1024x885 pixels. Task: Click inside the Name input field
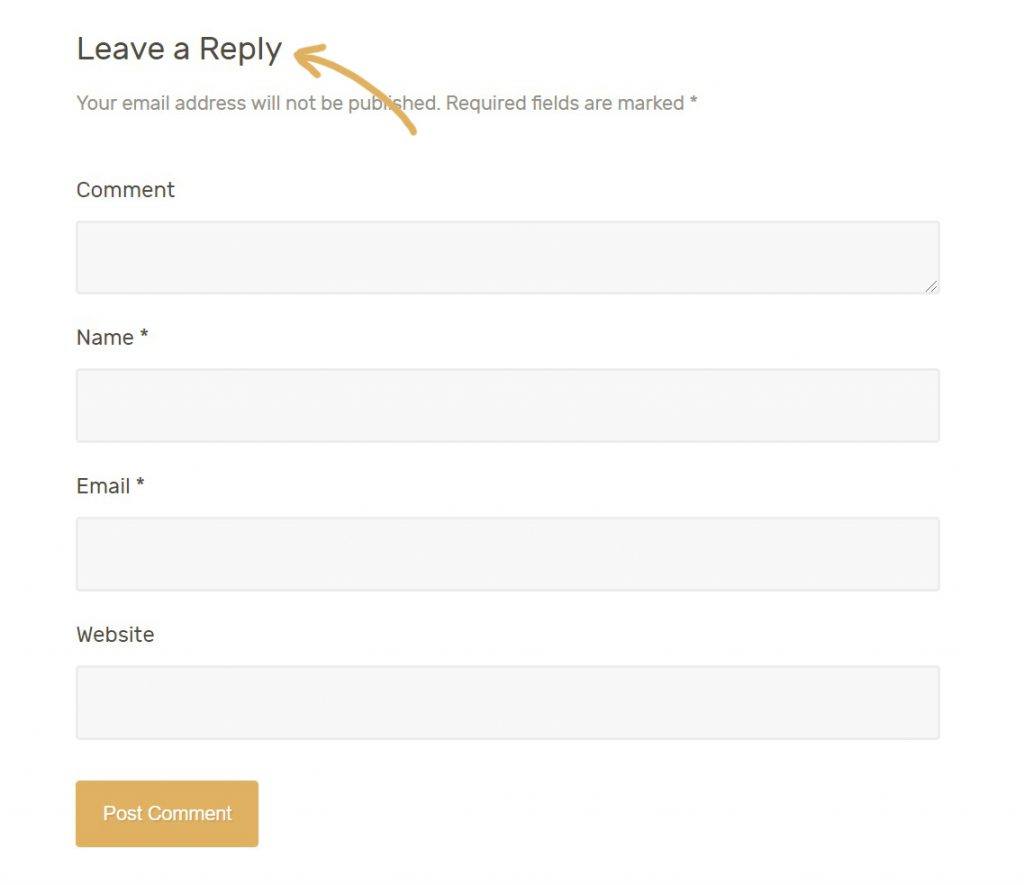coord(507,406)
